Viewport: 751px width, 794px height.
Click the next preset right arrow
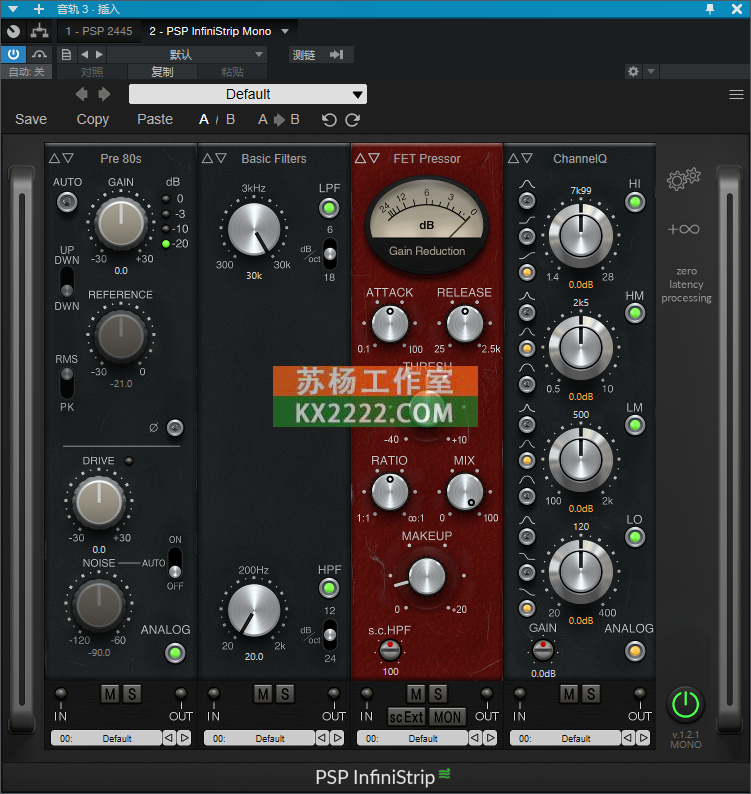pyautogui.click(x=104, y=94)
